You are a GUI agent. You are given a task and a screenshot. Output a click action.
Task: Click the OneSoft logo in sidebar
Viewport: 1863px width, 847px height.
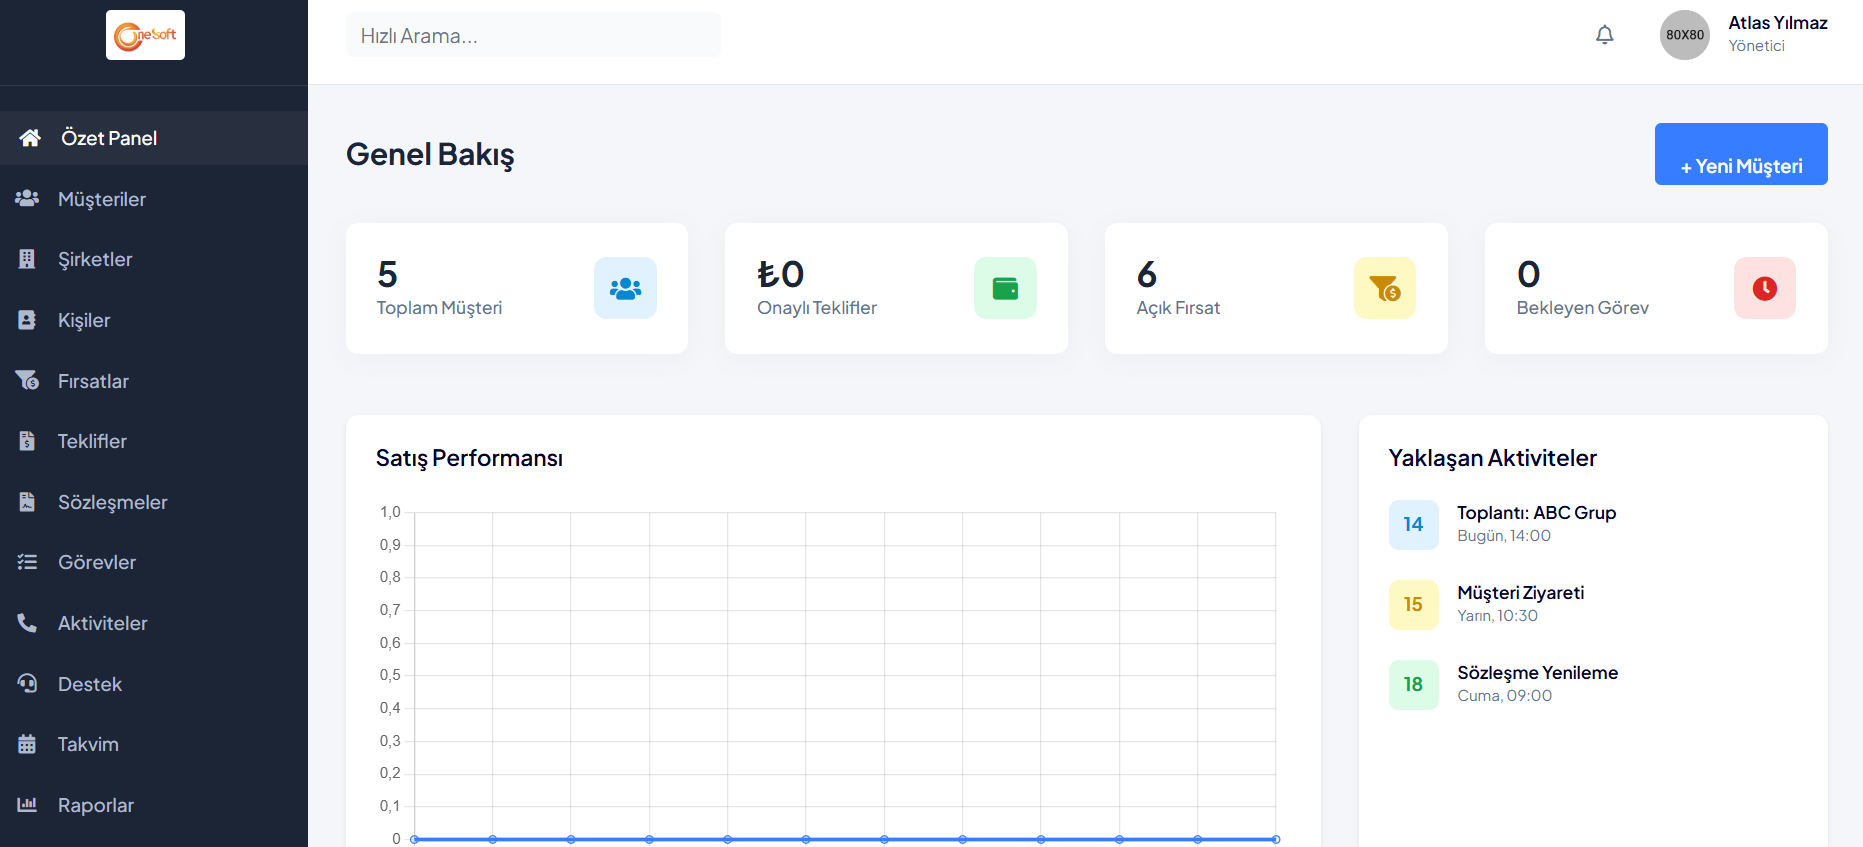[x=146, y=35]
